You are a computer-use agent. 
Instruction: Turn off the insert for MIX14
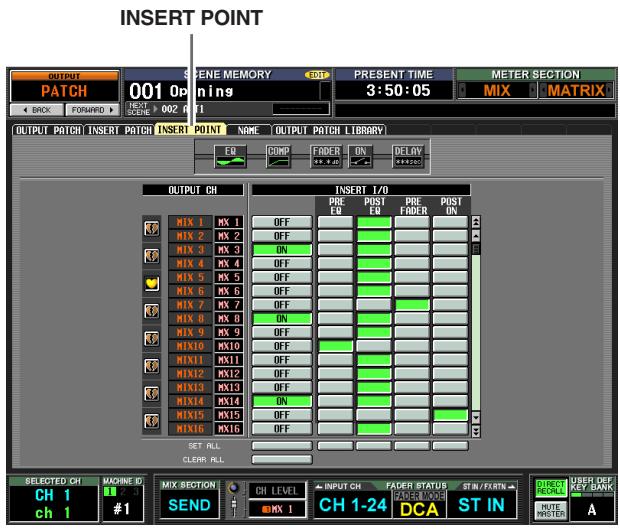pyautogui.click(x=282, y=401)
